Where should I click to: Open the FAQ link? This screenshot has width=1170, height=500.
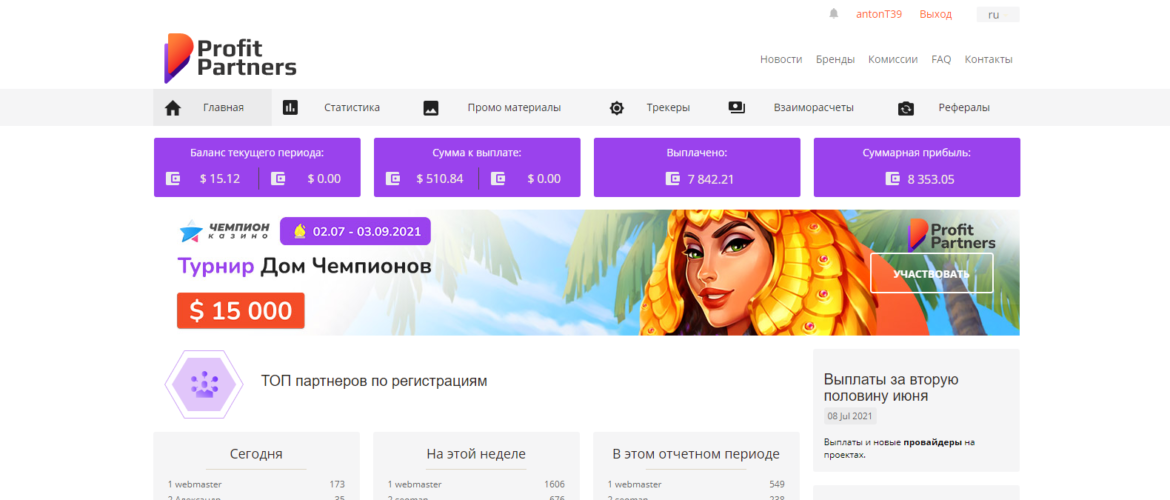click(x=941, y=59)
